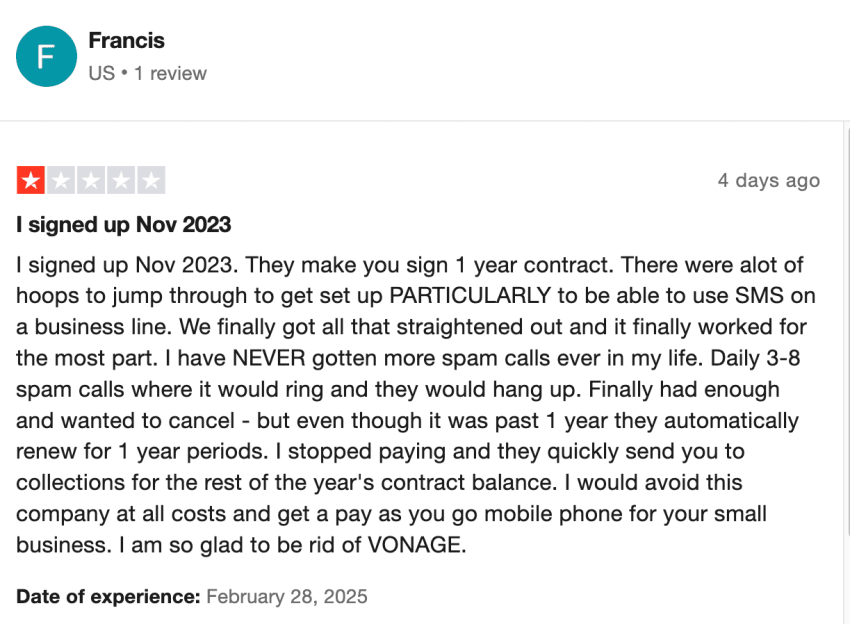This screenshot has width=850, height=624.
Task: Click the fourth gray rating star
Action: pos(121,180)
